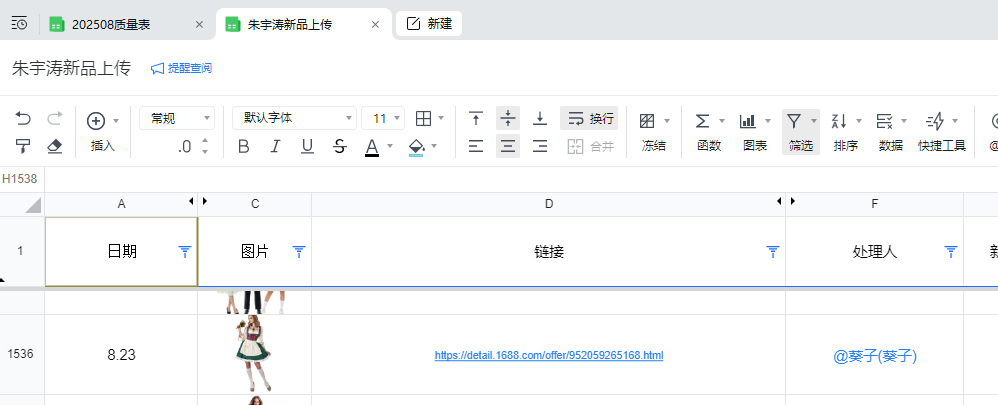Align cell content to top
This screenshot has width=998, height=405.
(476, 119)
